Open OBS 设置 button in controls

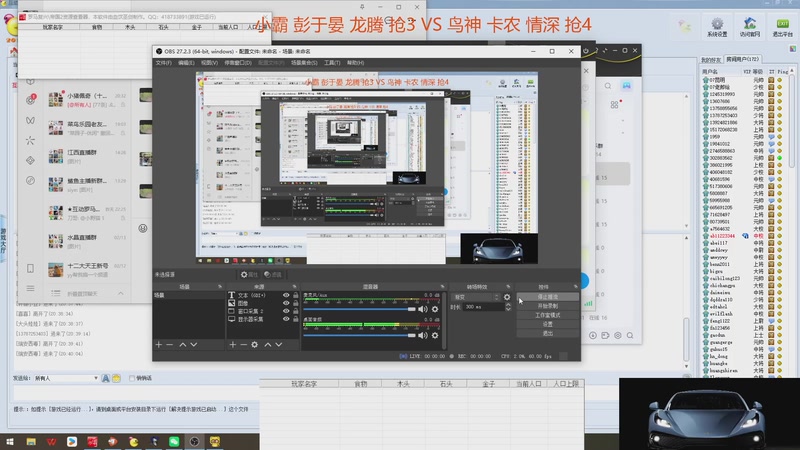pos(548,324)
